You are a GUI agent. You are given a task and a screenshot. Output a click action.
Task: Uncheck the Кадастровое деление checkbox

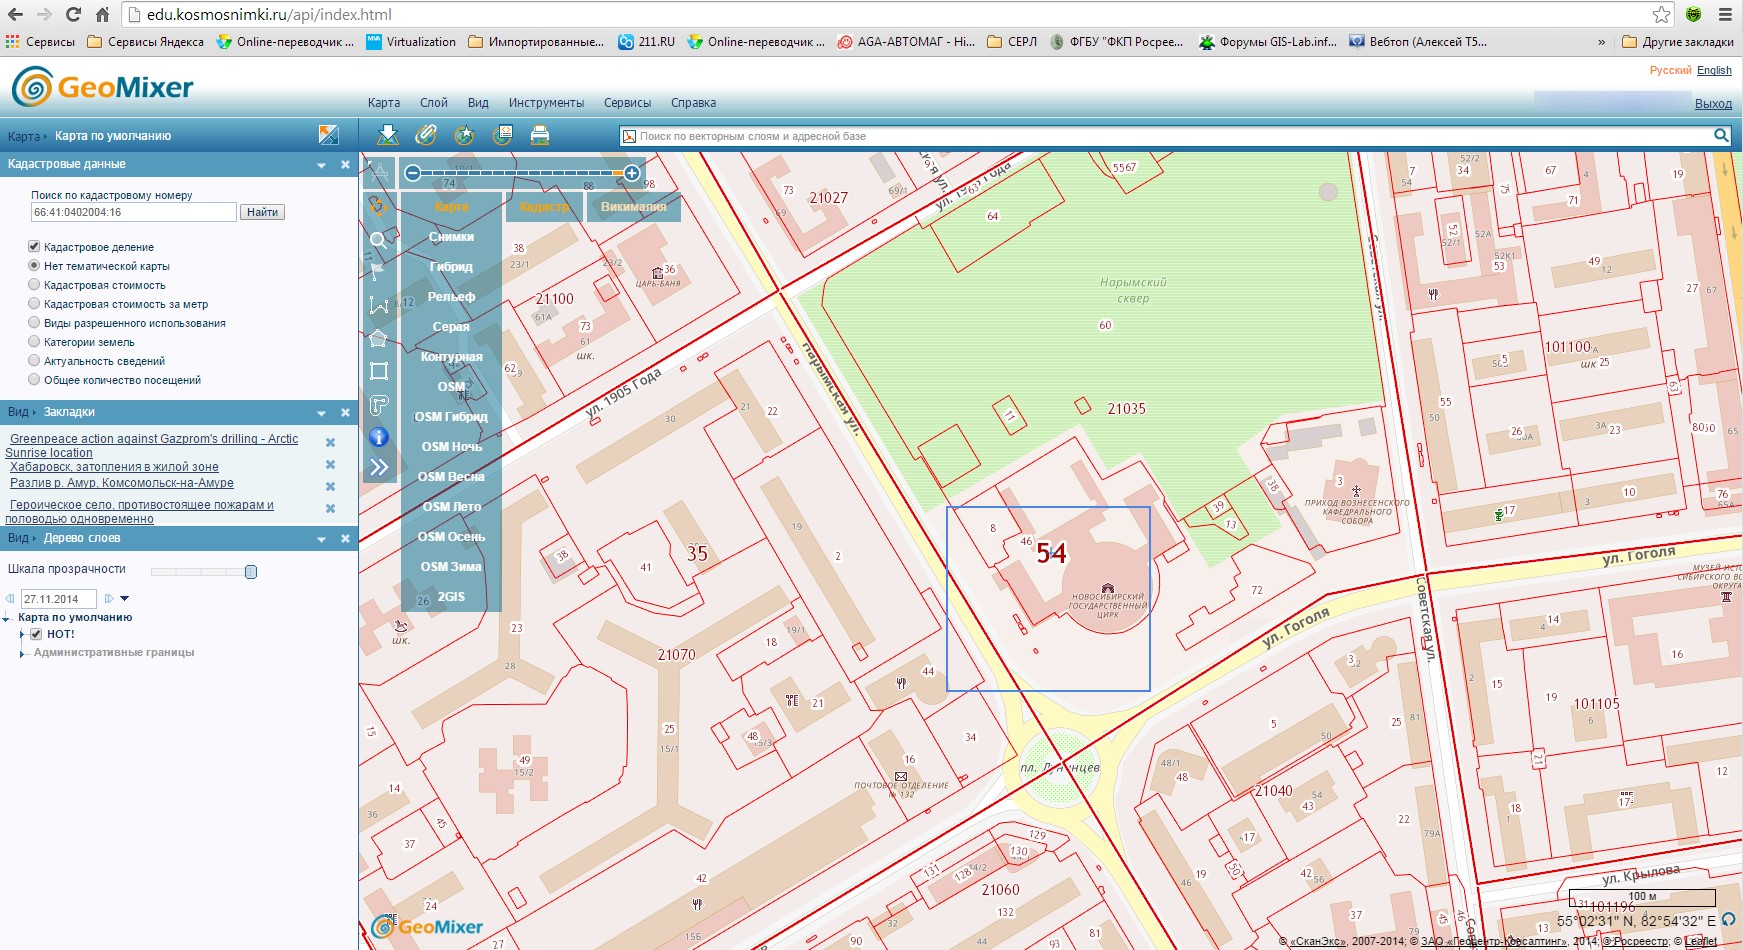click(x=34, y=247)
